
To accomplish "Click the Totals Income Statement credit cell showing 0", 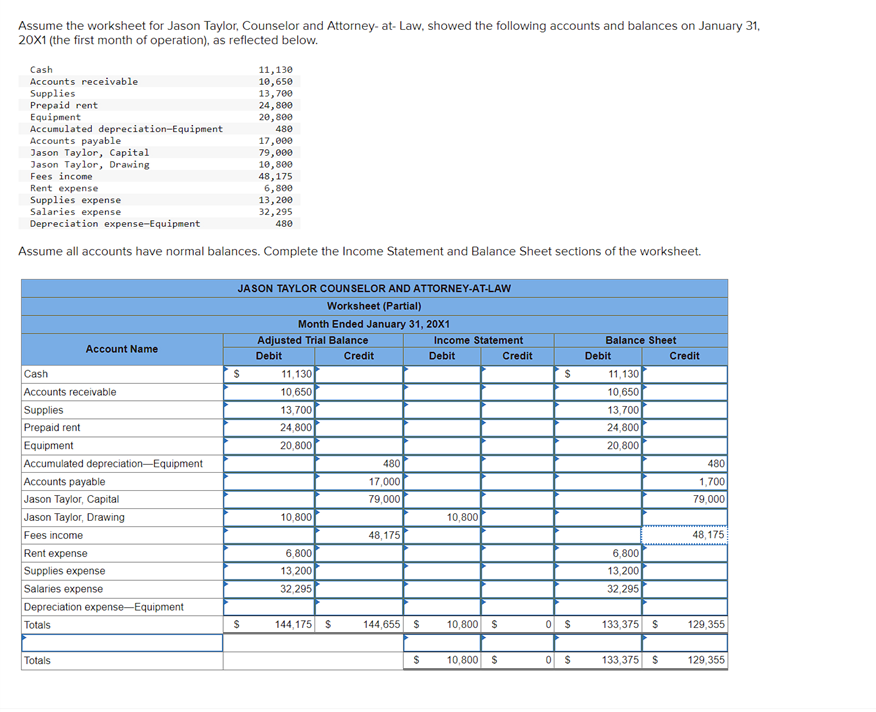I will coord(515,624).
